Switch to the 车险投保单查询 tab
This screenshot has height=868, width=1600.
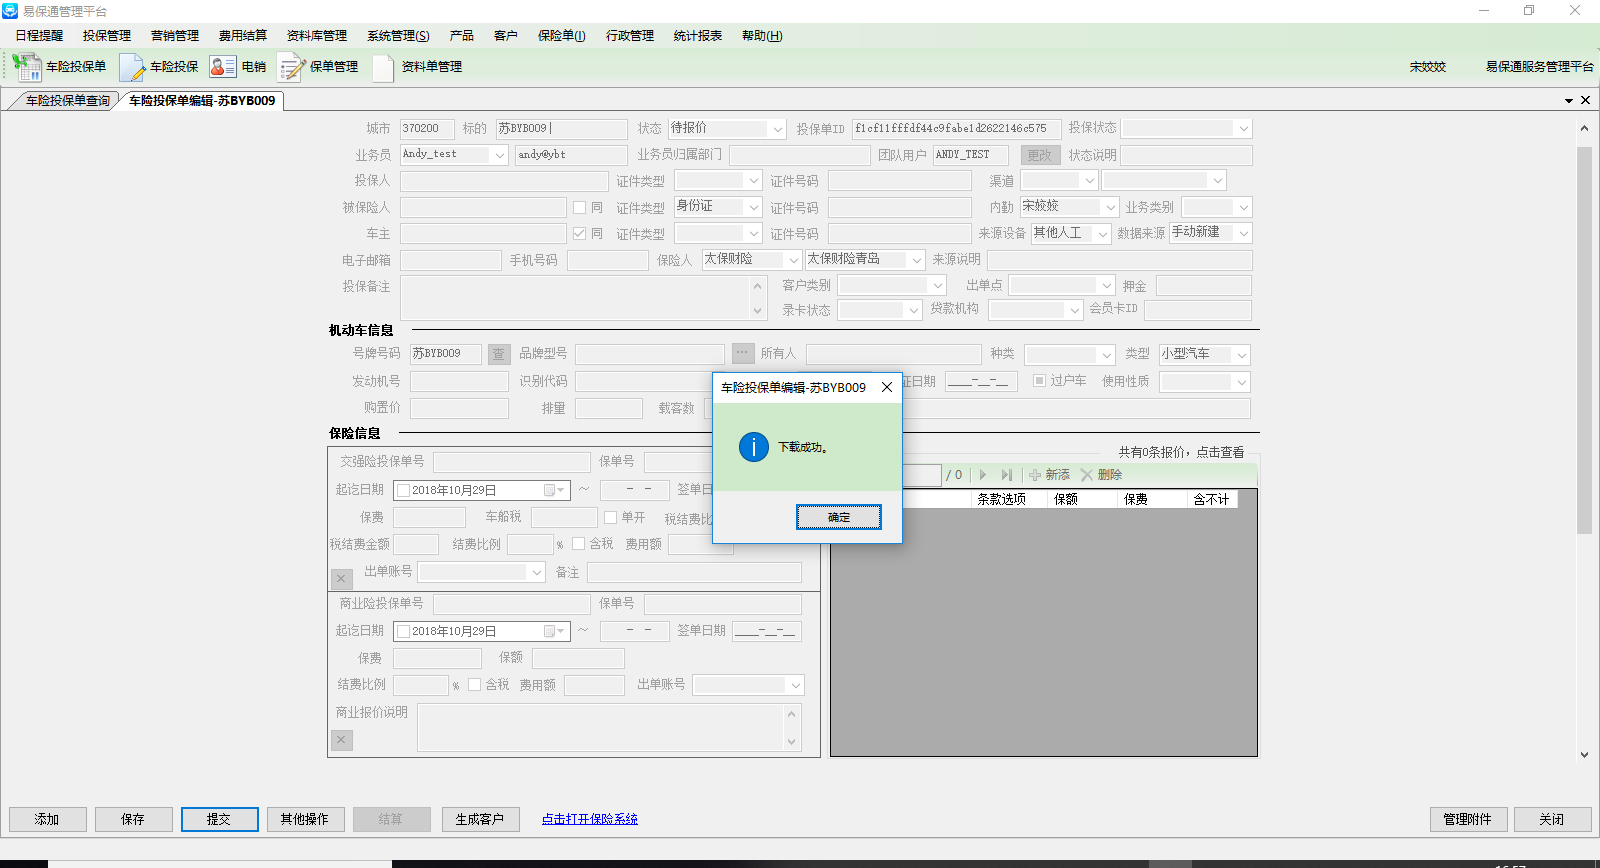click(67, 101)
